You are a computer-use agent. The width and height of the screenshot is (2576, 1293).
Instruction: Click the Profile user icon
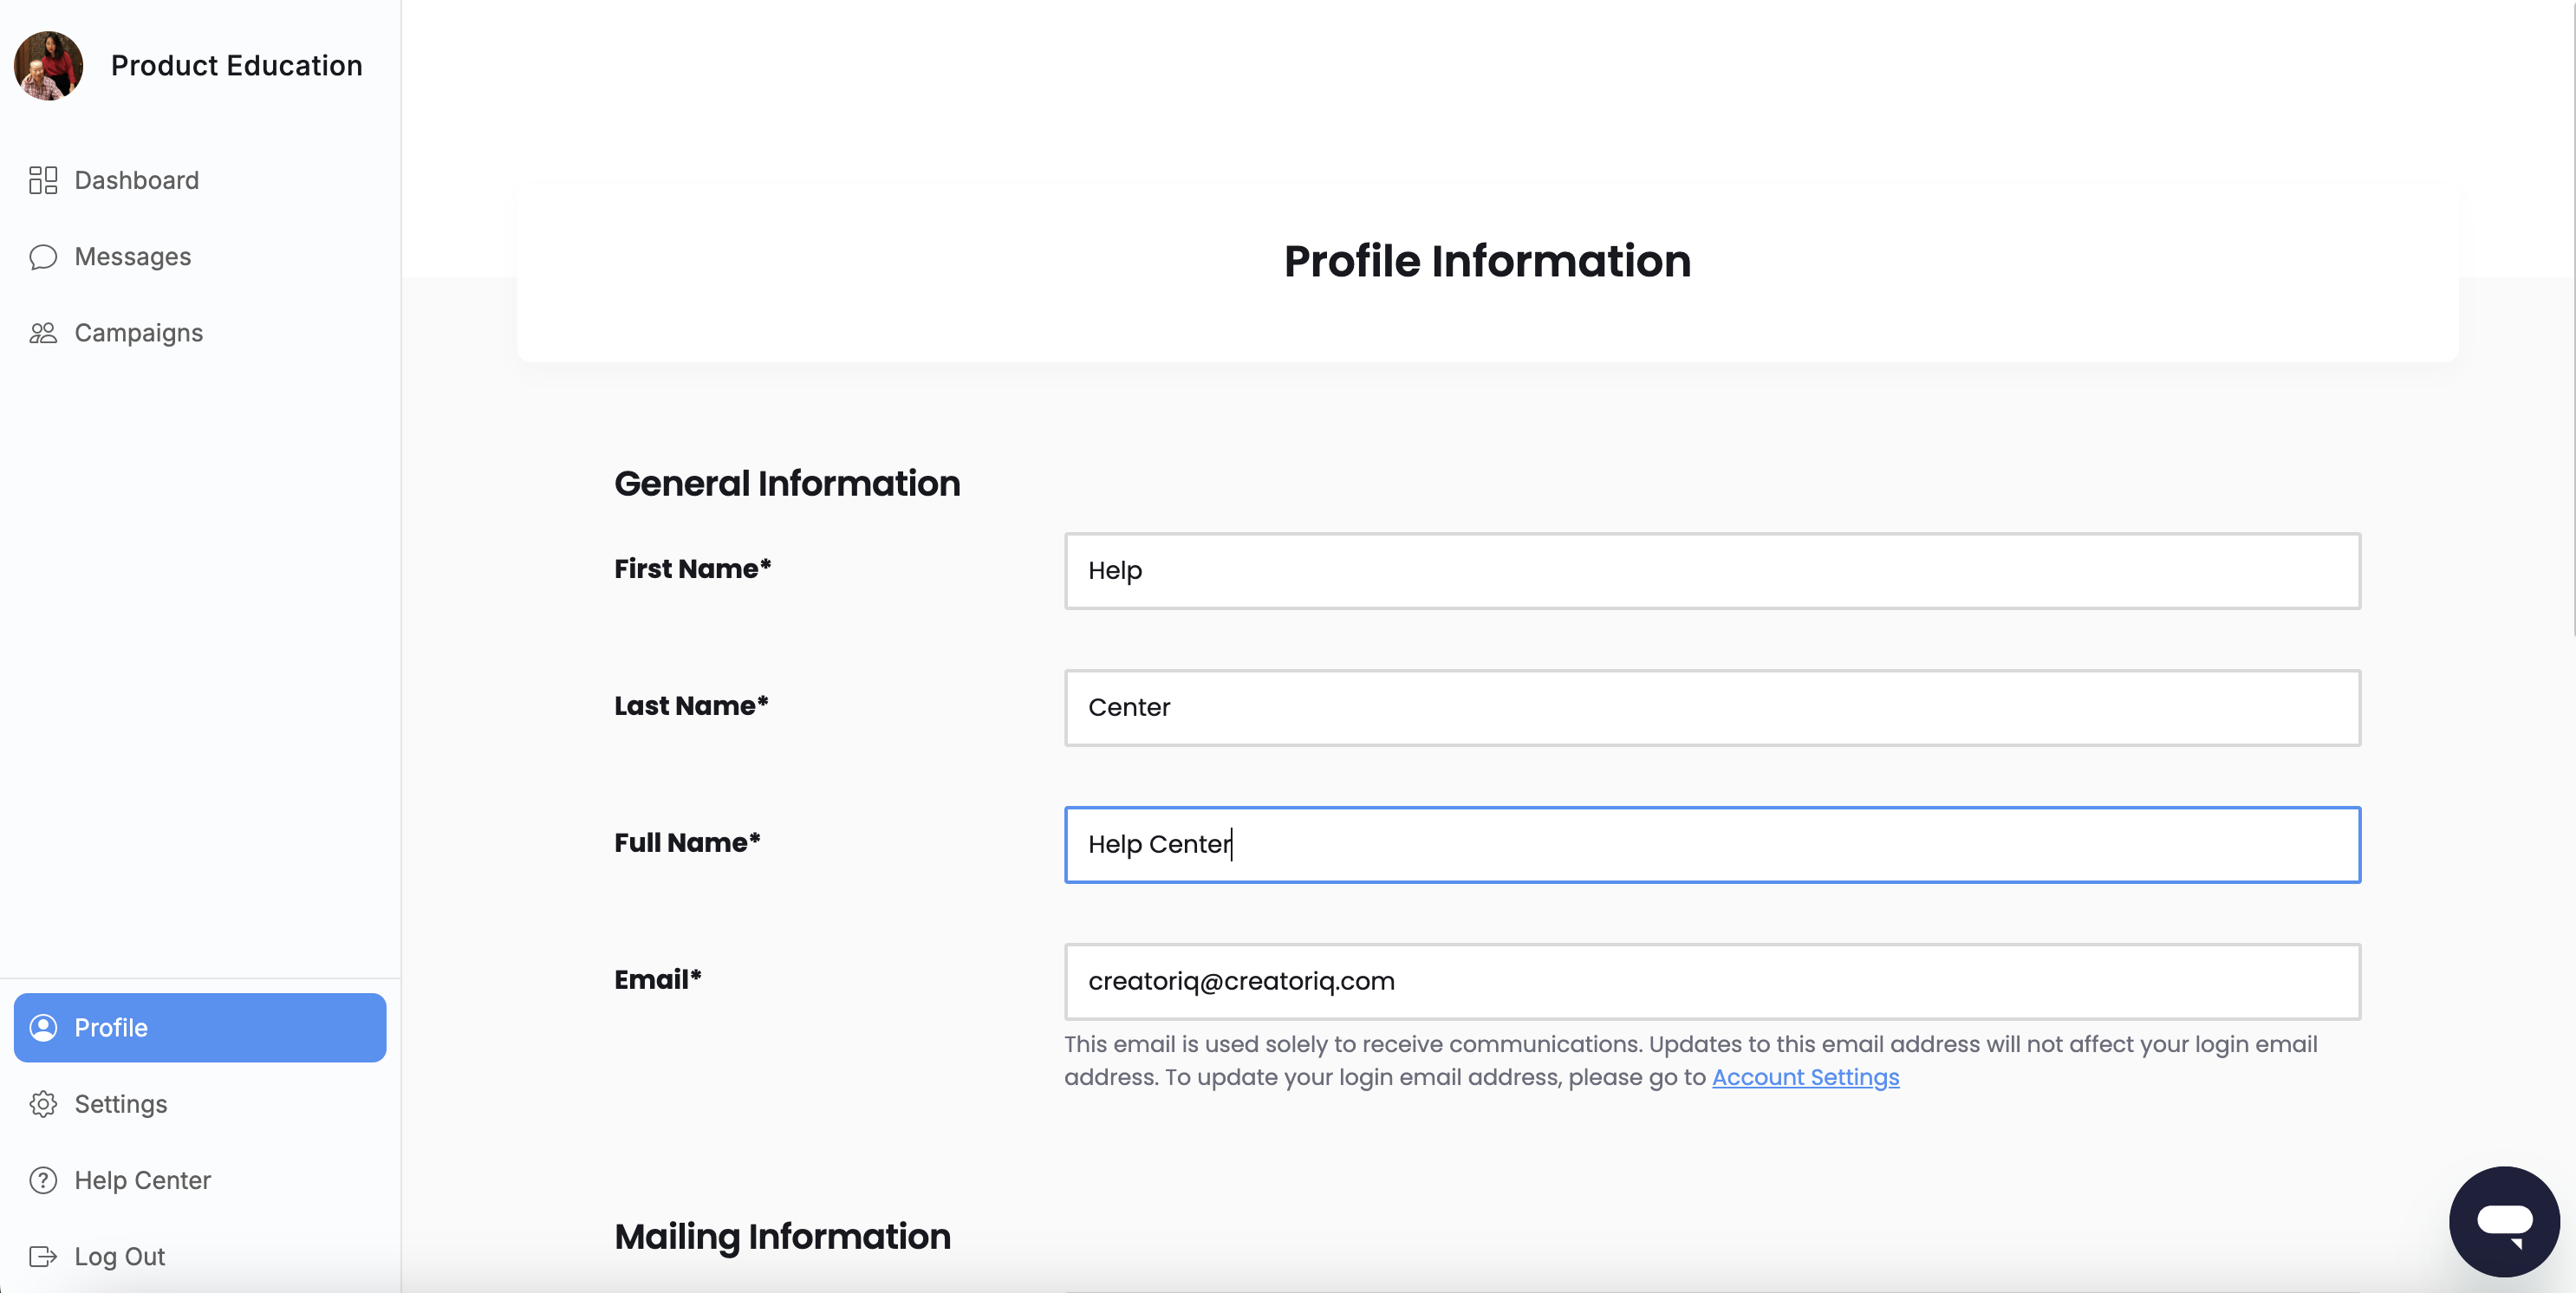tap(43, 1028)
